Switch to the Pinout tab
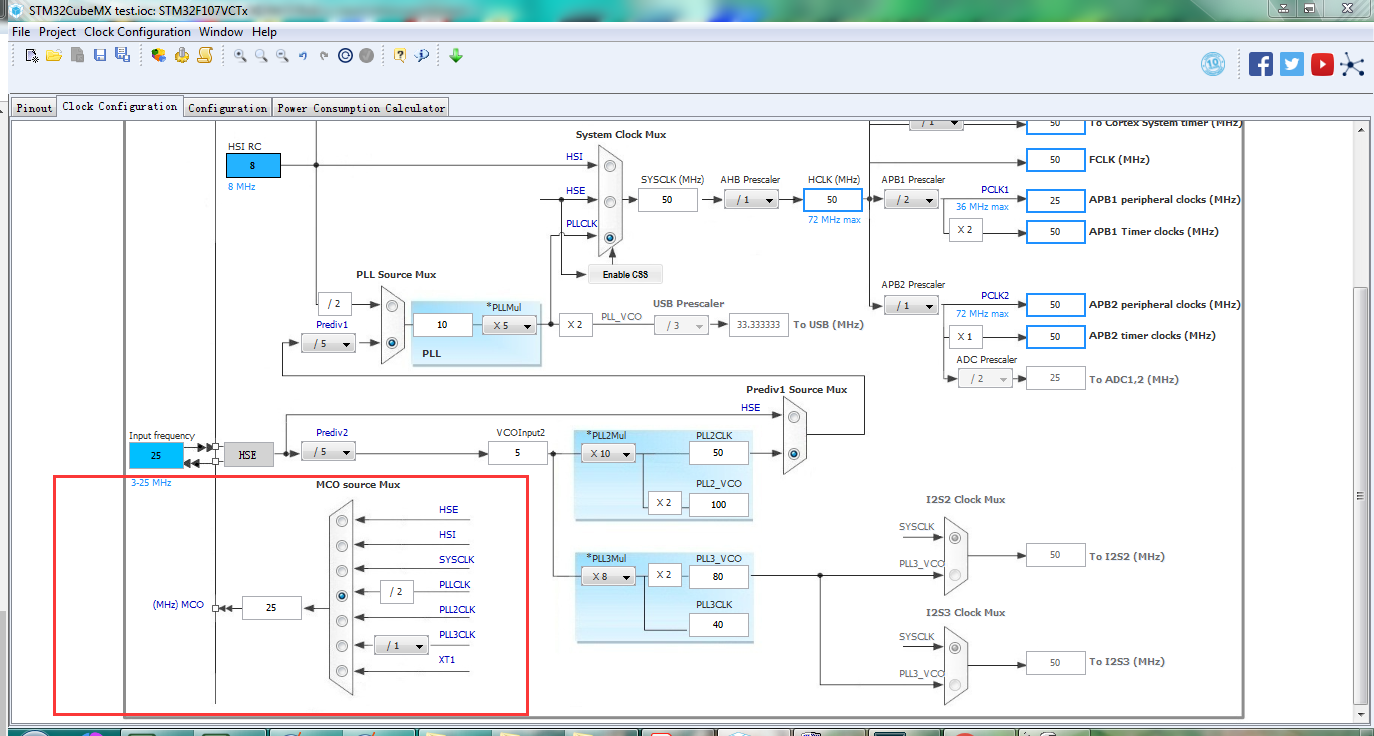The width and height of the screenshot is (1374, 736). click(34, 106)
